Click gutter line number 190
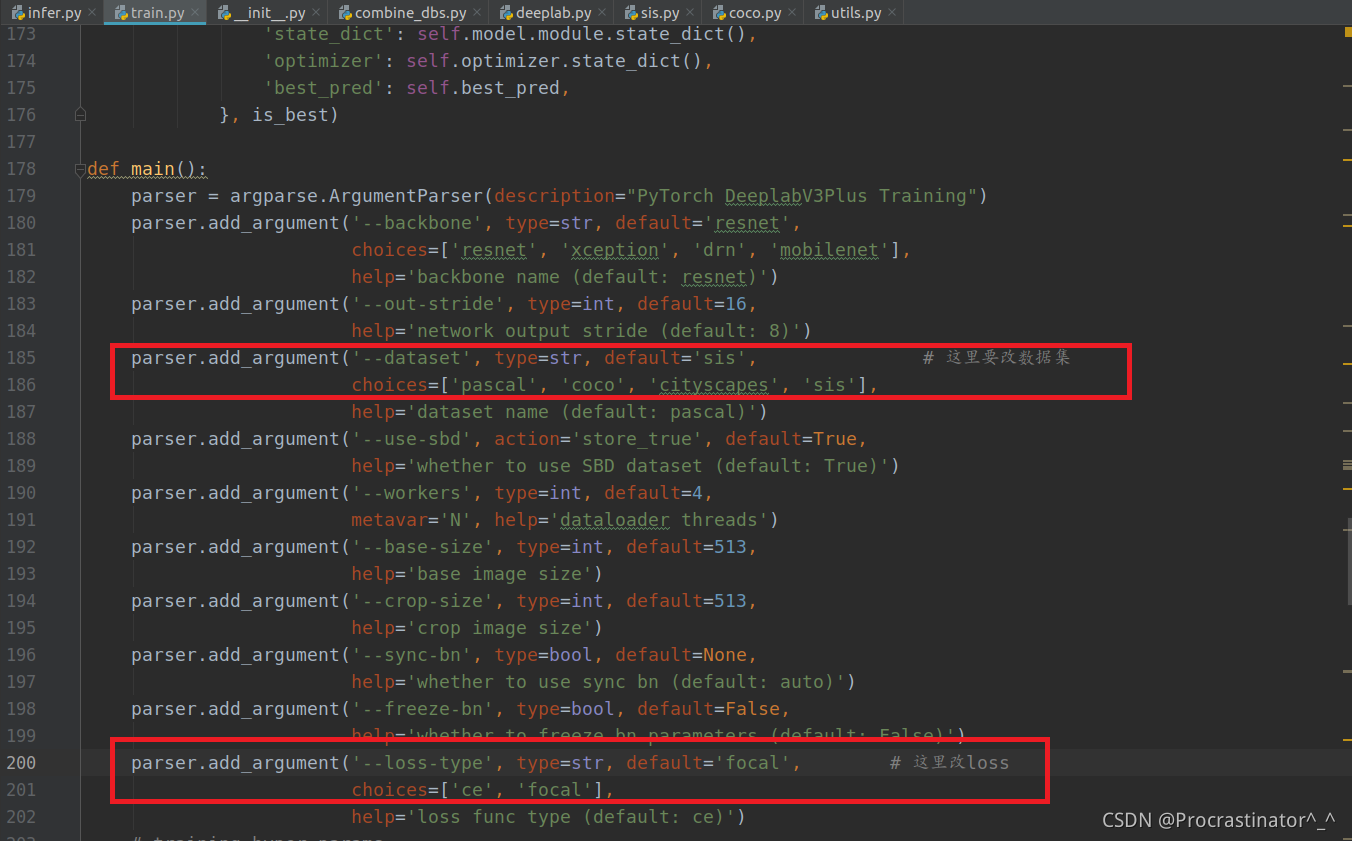The image size is (1352, 841). pyautogui.click(x=20, y=492)
